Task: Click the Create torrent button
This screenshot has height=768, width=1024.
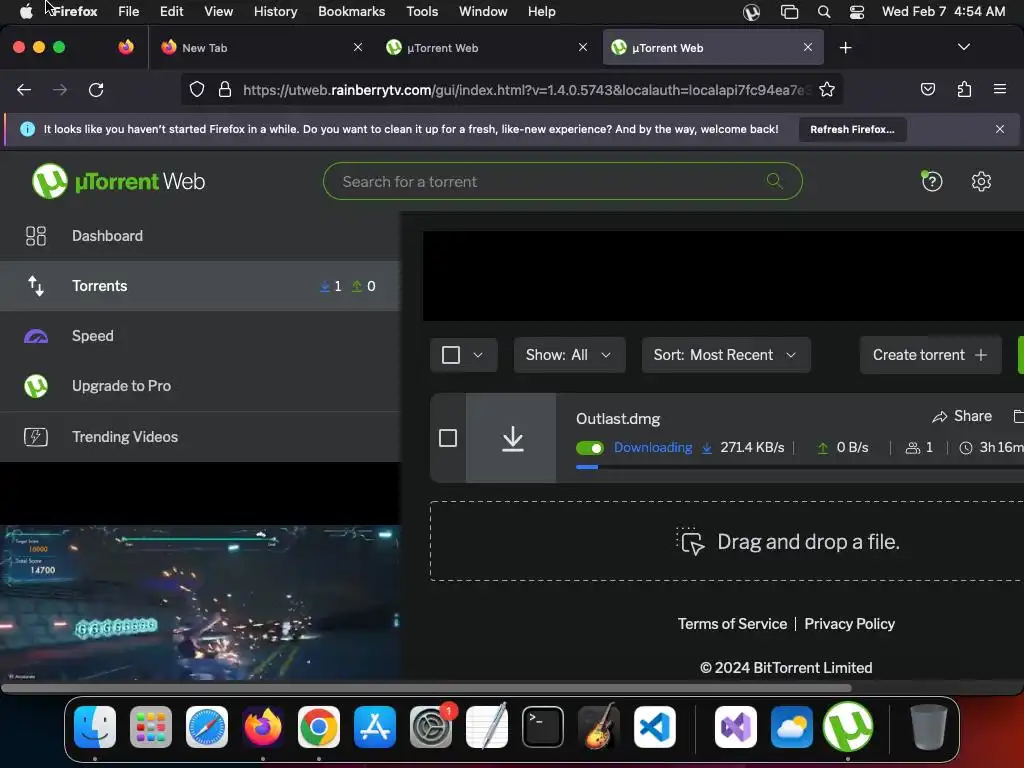Action: click(x=930, y=355)
